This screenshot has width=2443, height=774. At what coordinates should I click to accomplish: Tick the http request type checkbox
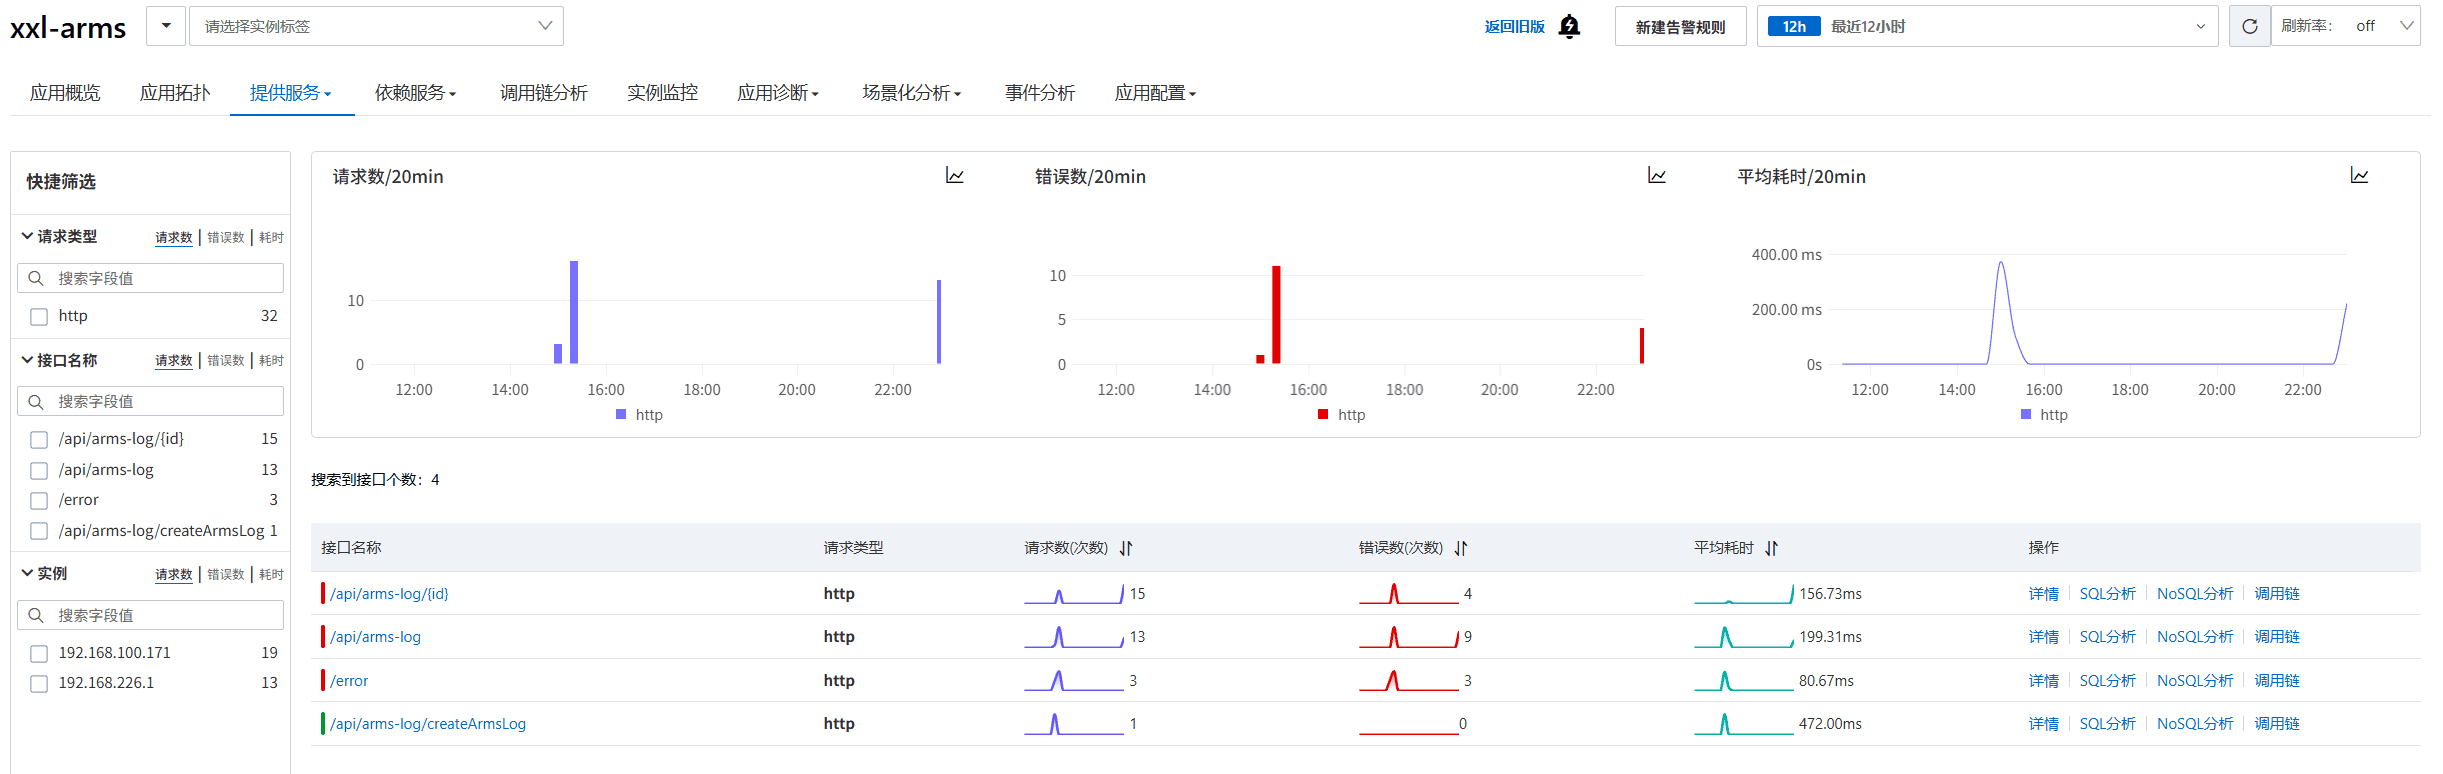[x=39, y=317]
